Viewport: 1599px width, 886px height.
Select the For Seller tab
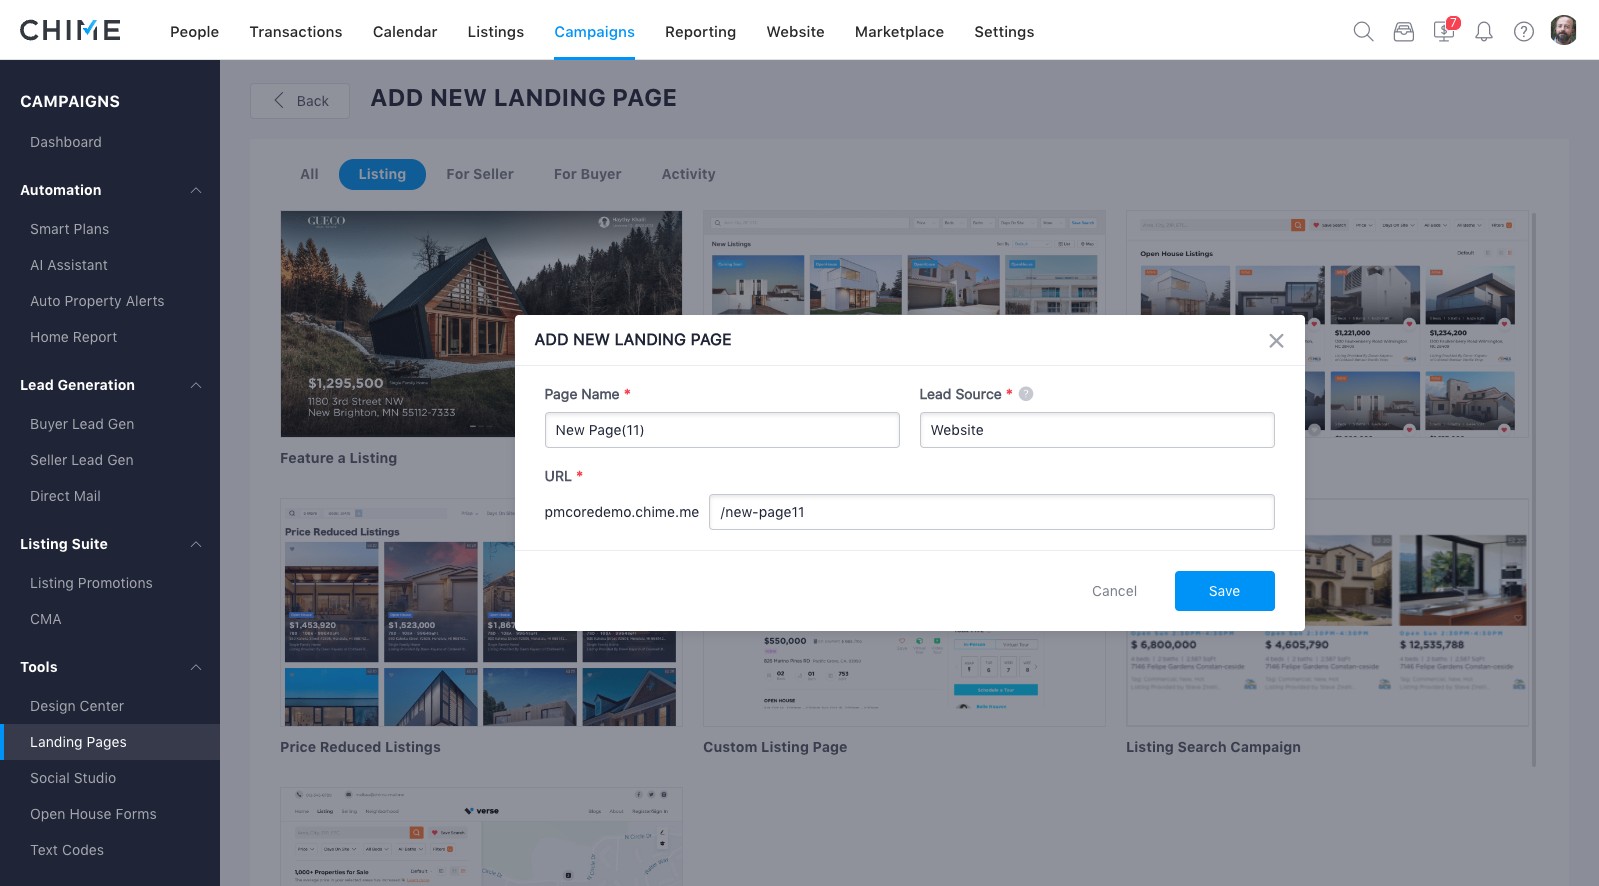point(480,174)
